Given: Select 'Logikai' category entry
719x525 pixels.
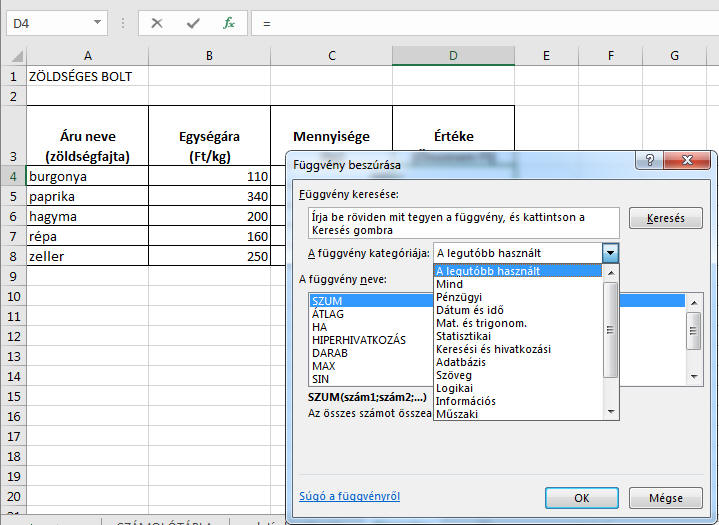Looking at the screenshot, I should [454, 388].
